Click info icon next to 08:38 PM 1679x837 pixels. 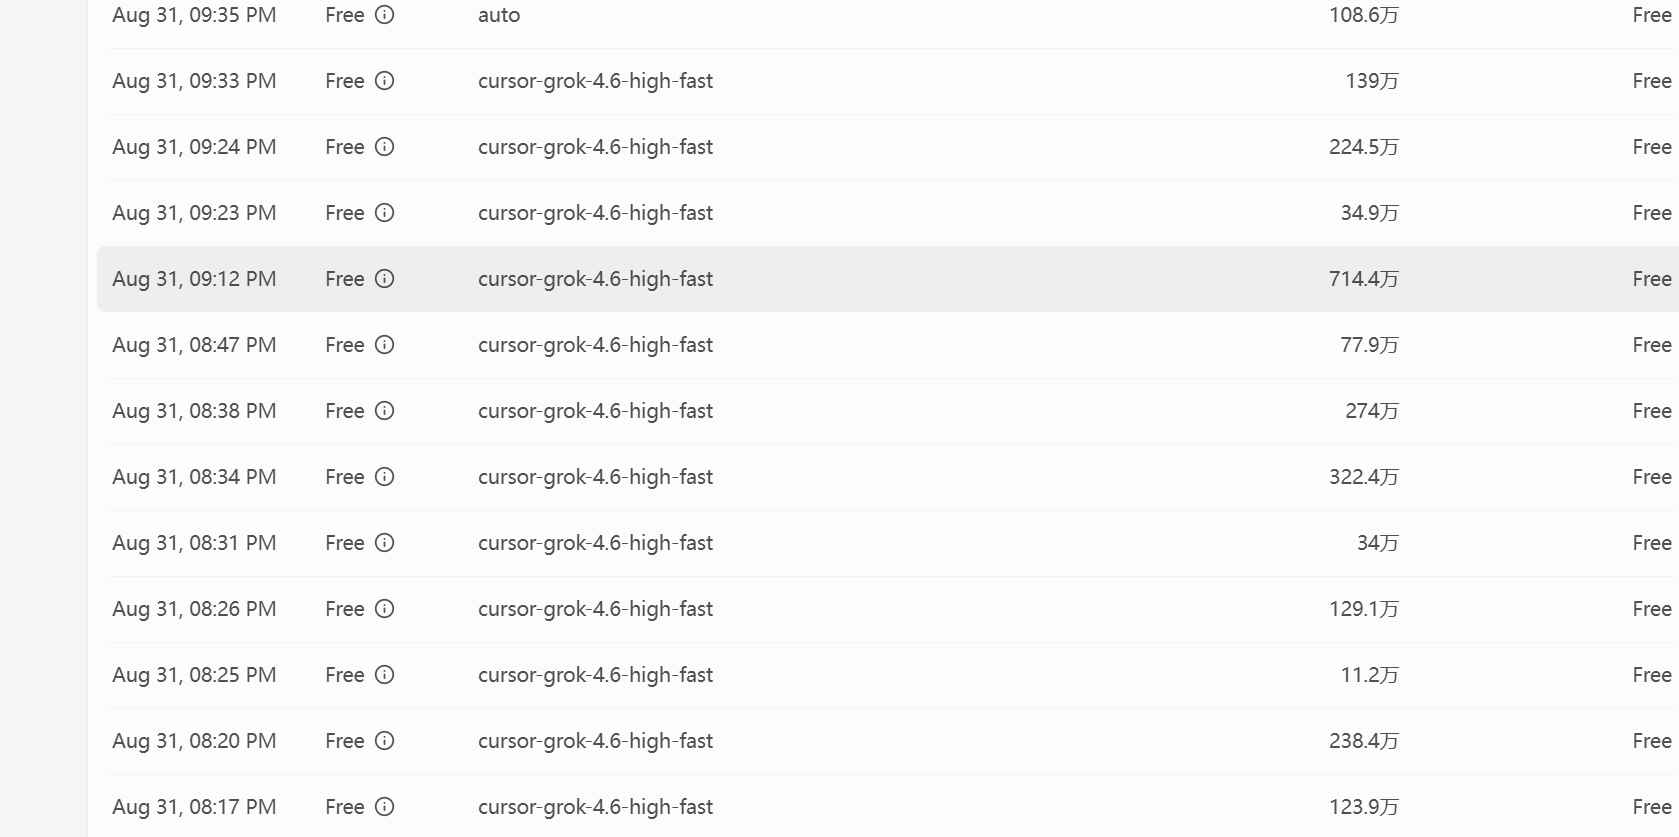pyautogui.click(x=384, y=411)
